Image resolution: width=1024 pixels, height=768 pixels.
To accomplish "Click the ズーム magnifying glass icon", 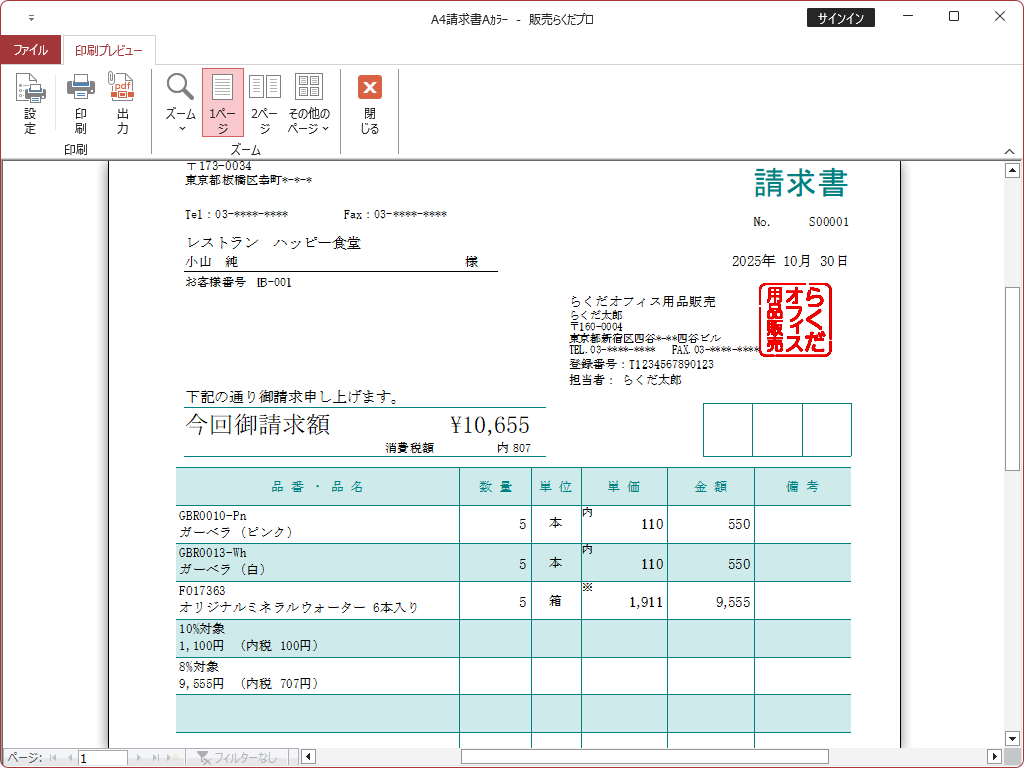I will click(x=180, y=88).
